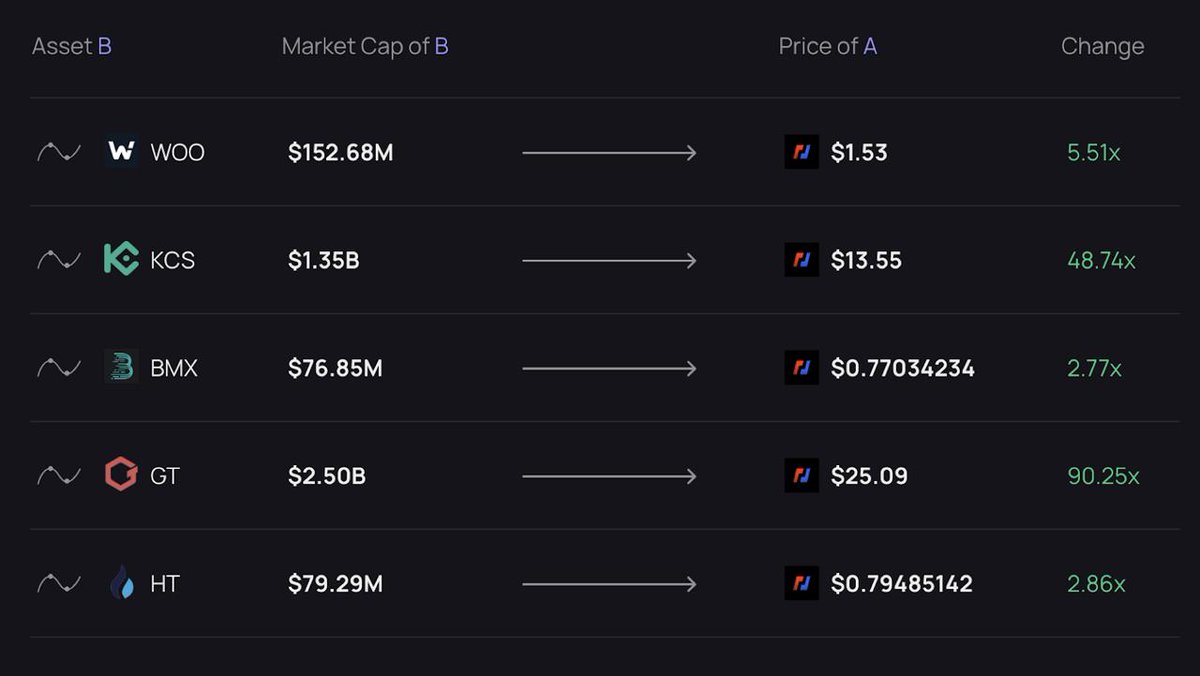The height and width of the screenshot is (676, 1200).
Task: Open the chart icon in WOO row
Action: click(x=59, y=152)
